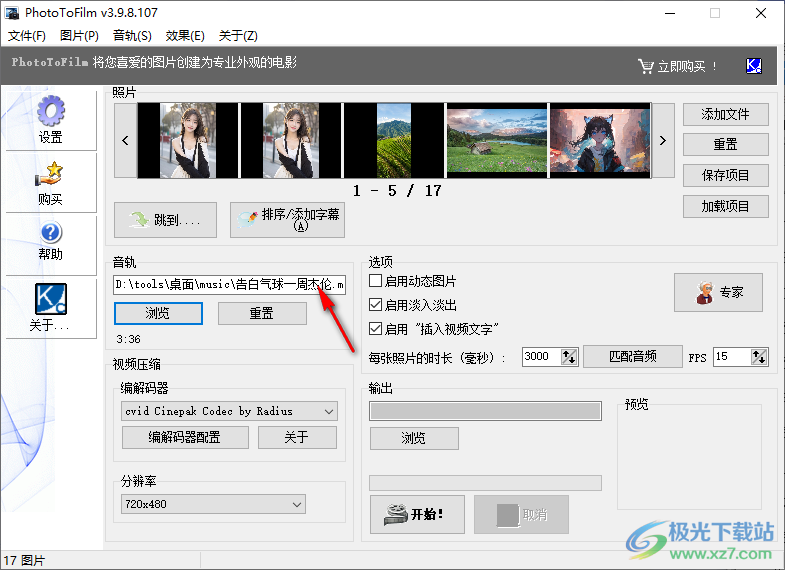Click the audio track 重置 reset button

(262, 313)
